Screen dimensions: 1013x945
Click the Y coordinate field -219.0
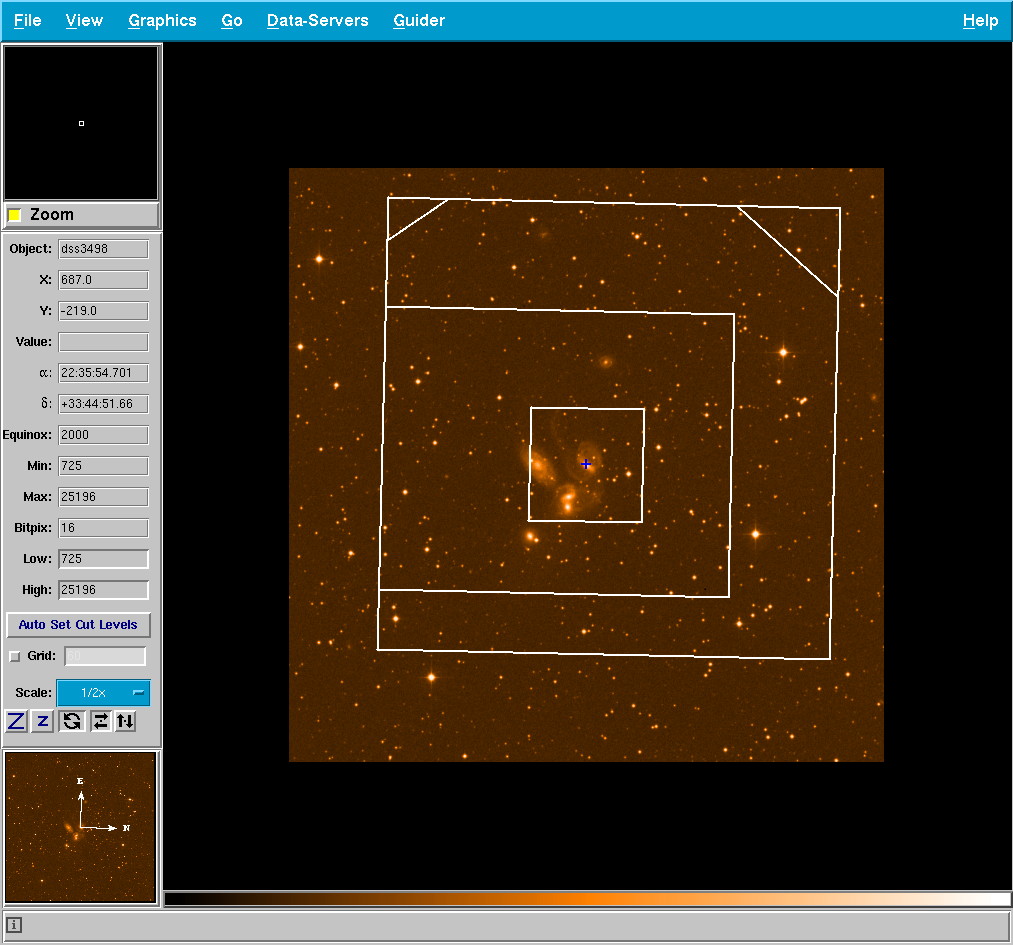pyautogui.click(x=103, y=311)
